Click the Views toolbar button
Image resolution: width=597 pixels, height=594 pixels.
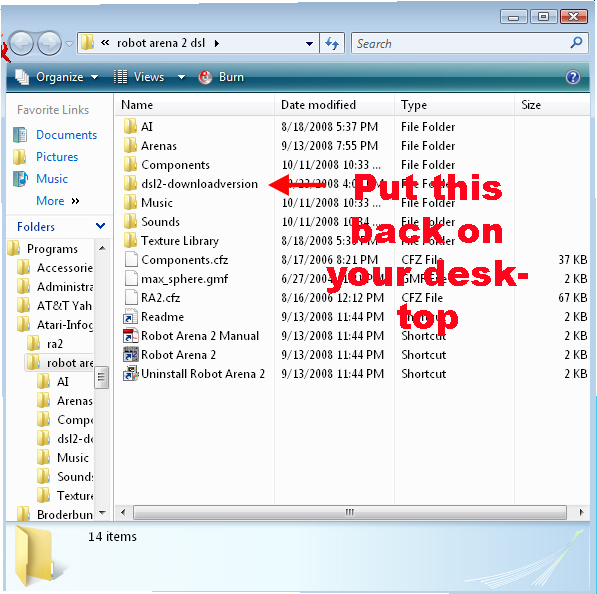coord(139,77)
